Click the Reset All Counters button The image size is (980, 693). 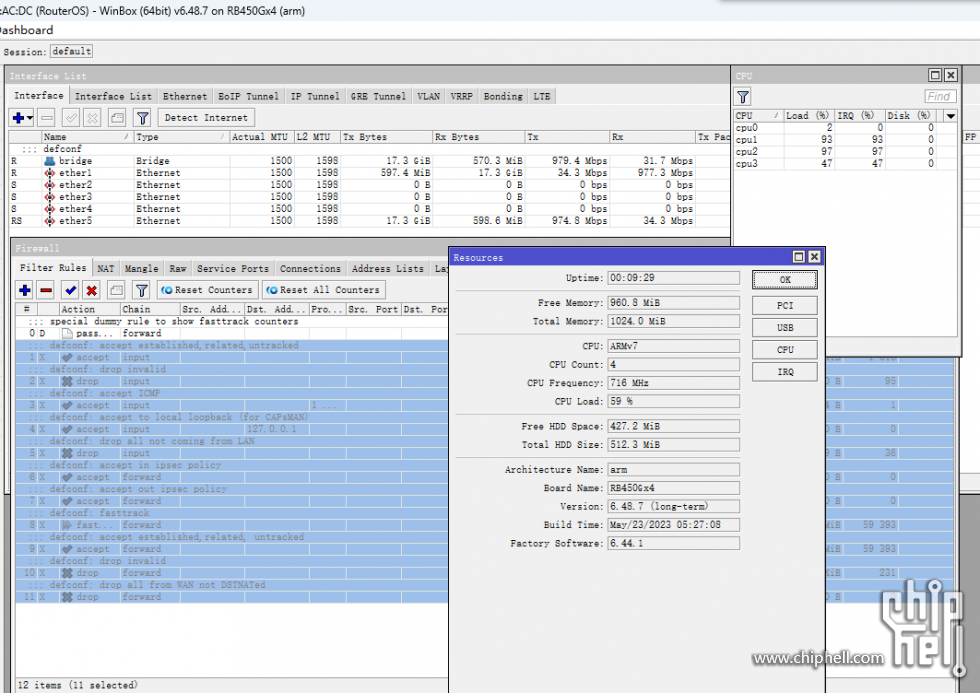pos(324,290)
